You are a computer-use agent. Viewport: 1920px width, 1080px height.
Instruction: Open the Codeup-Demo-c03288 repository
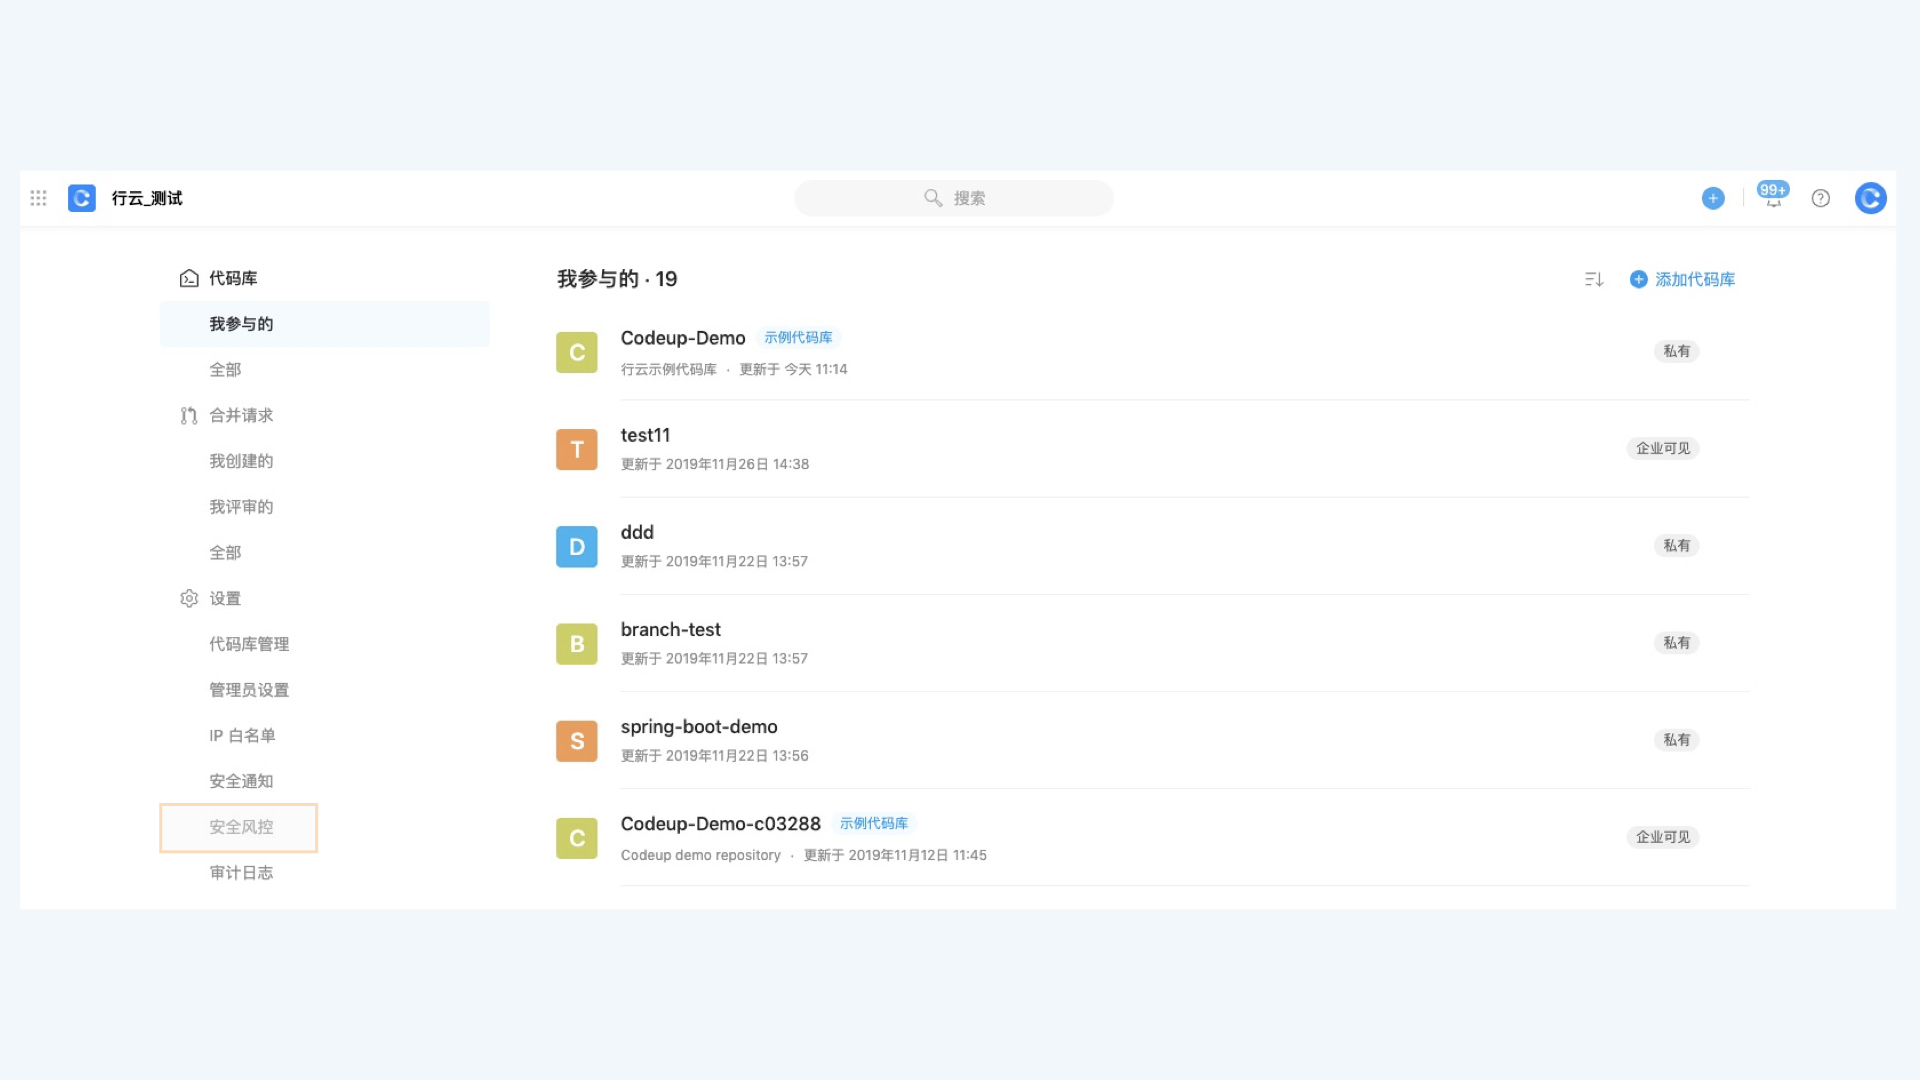coord(720,824)
